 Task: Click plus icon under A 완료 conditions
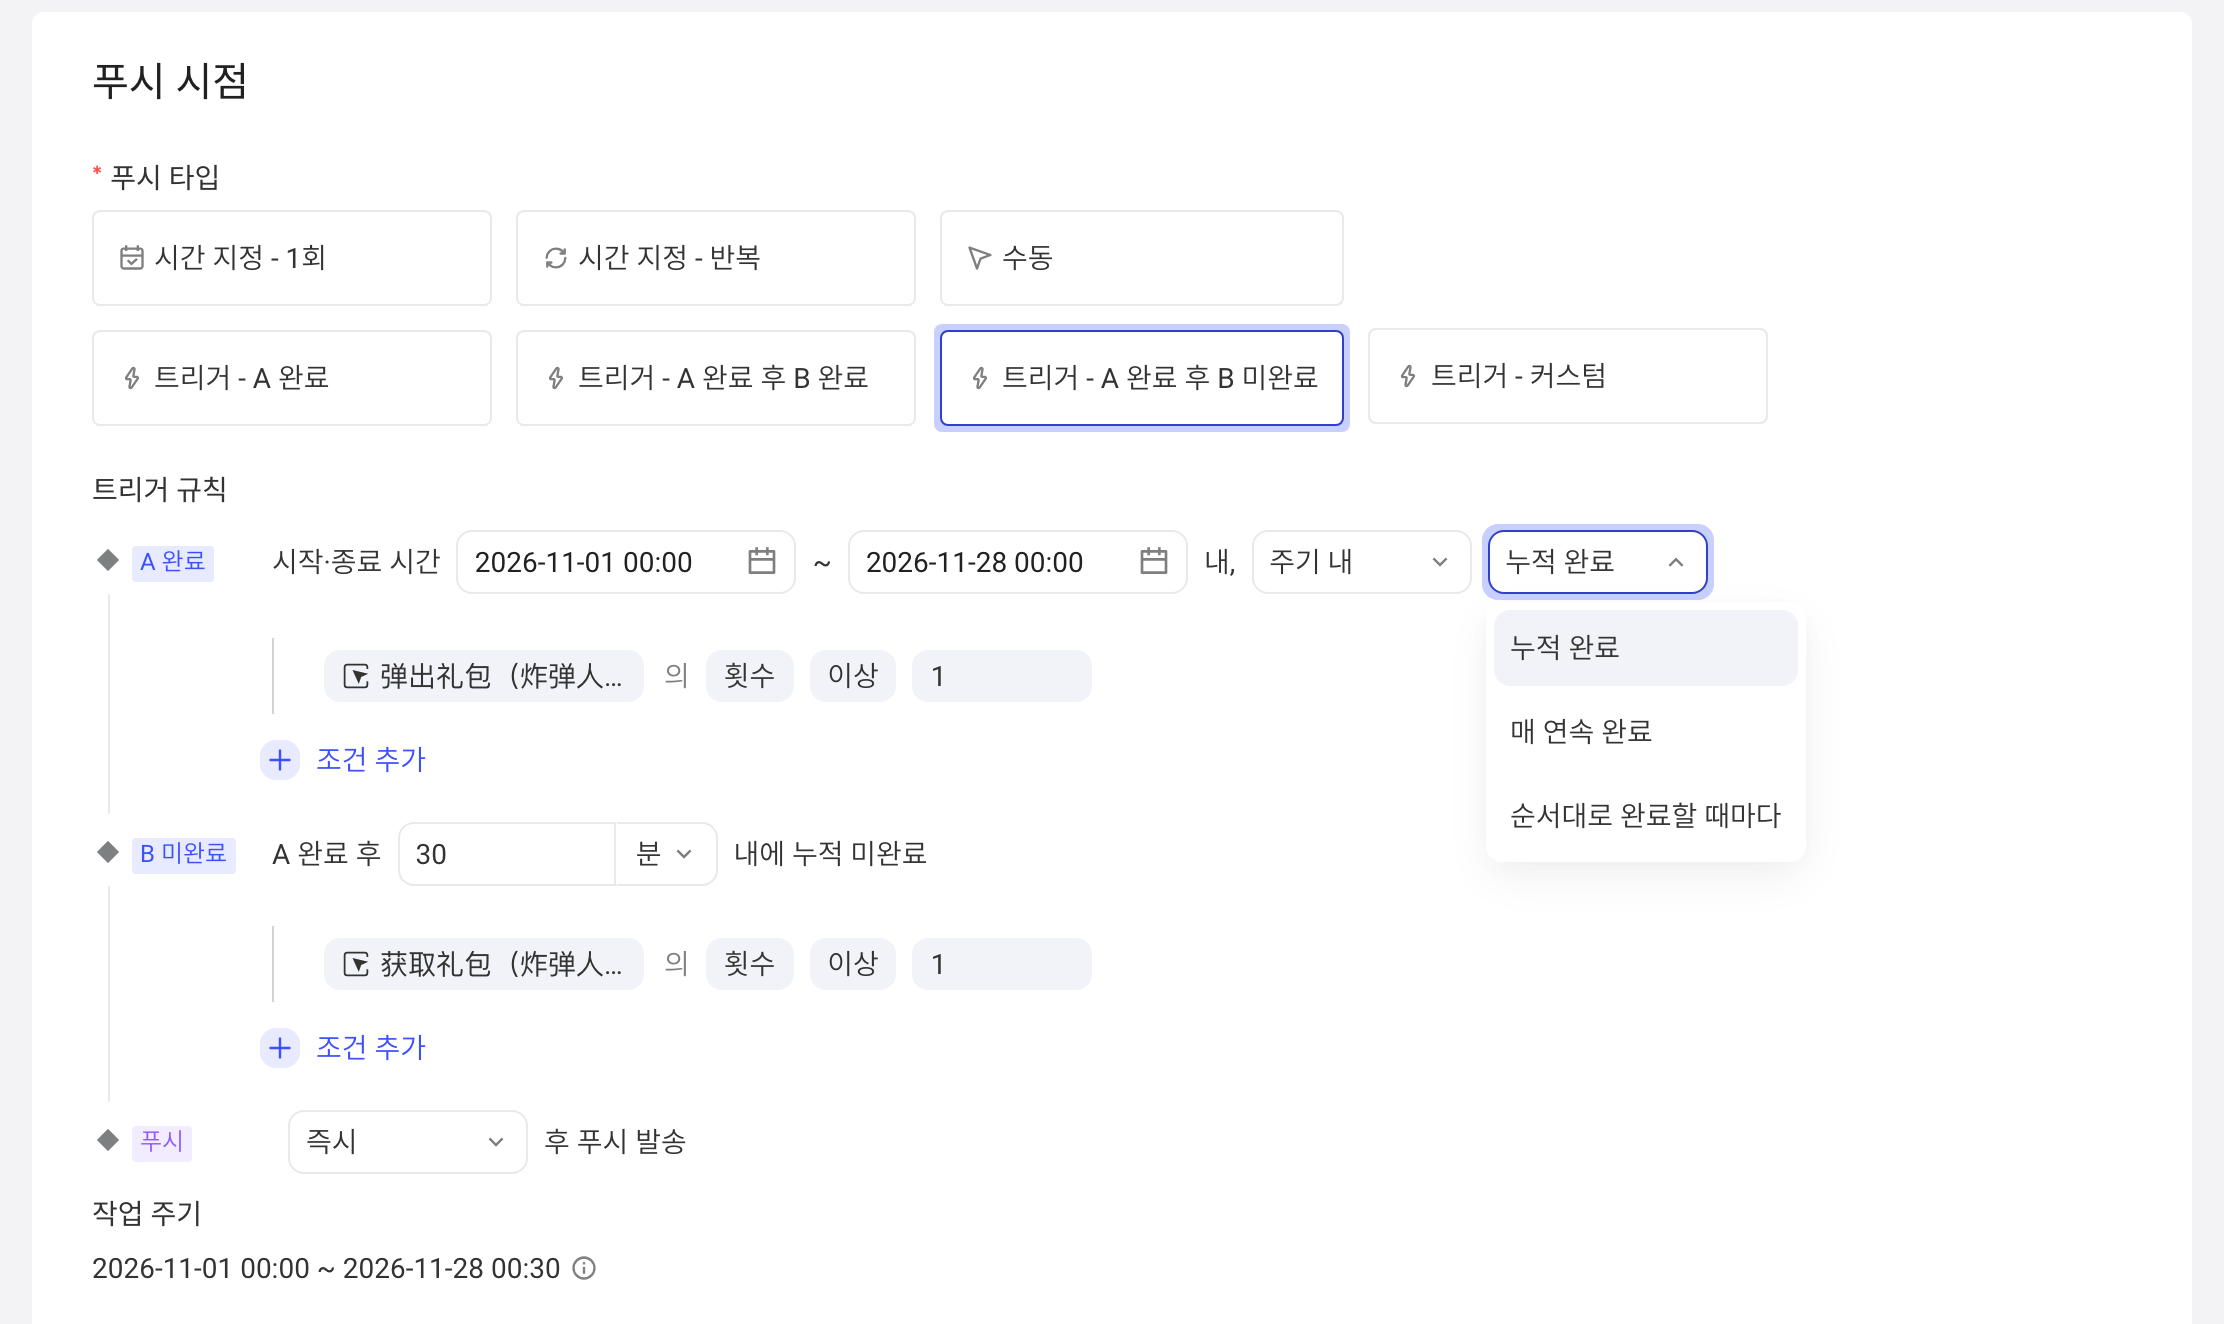coord(280,760)
